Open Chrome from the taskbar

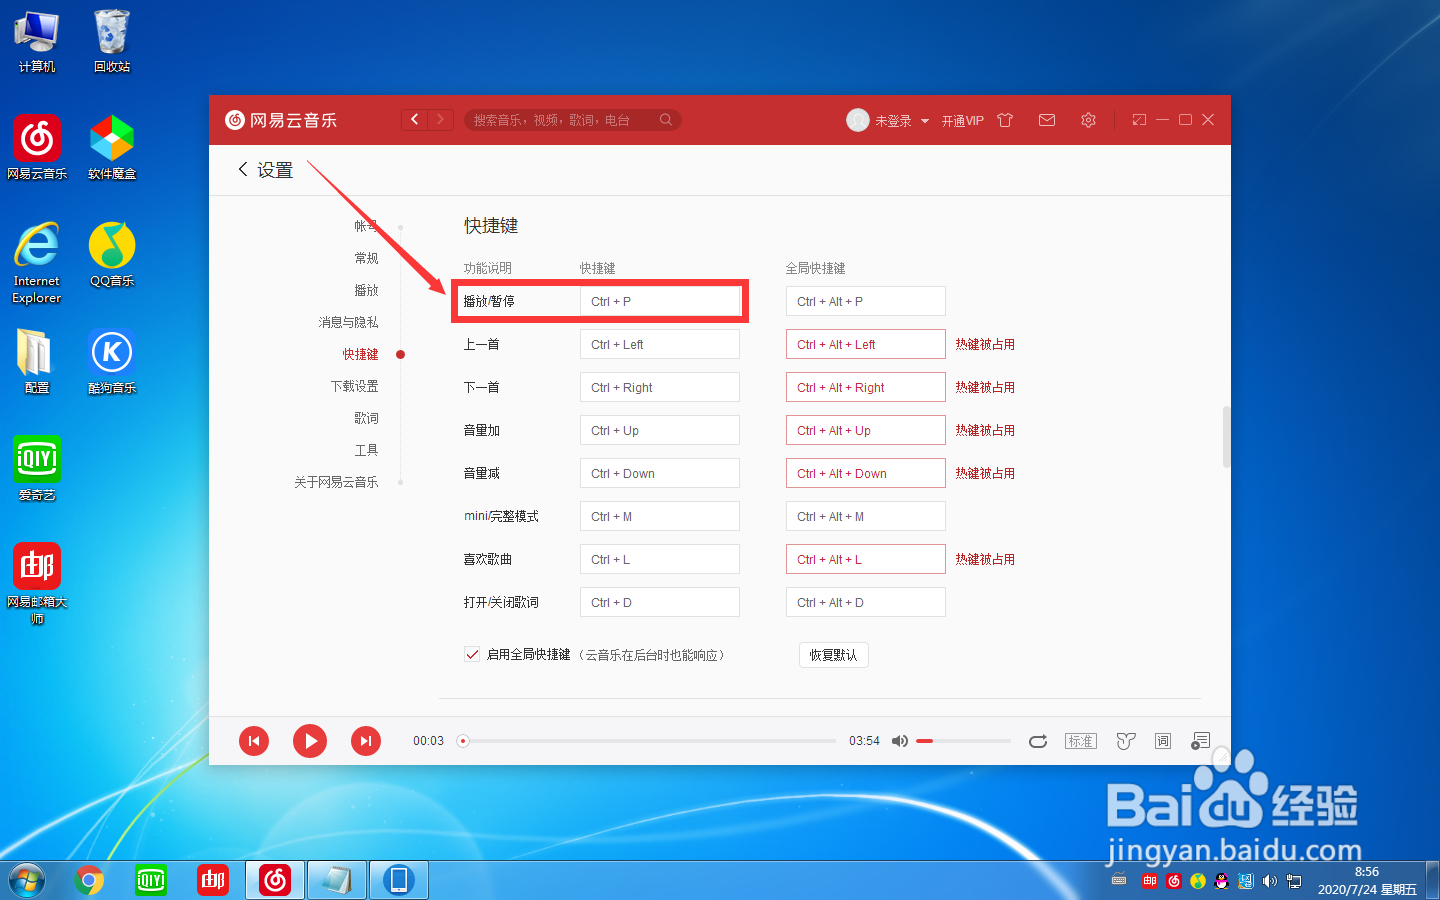click(x=89, y=880)
